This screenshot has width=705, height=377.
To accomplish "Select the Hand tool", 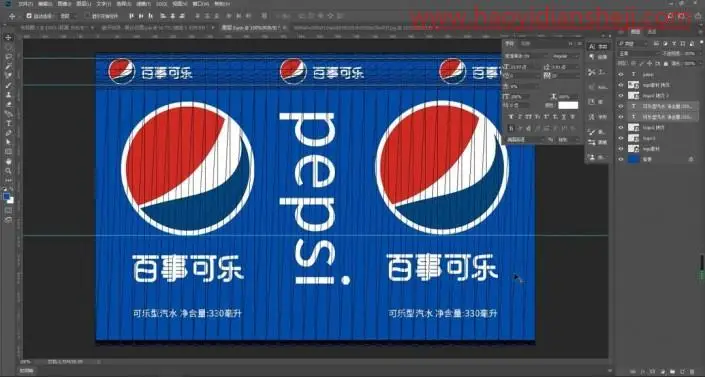I will point(8,161).
